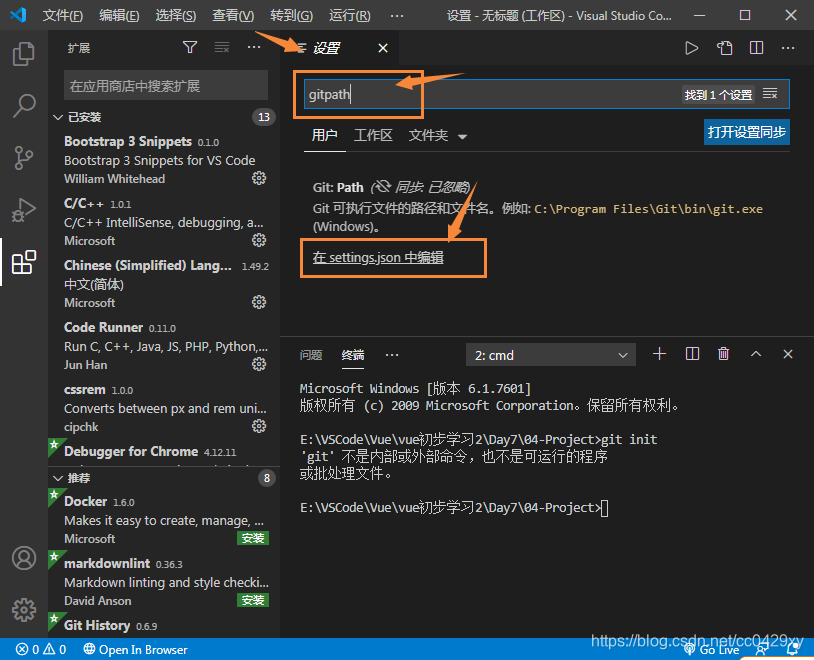This screenshot has height=660, width=814.
Task: Open the Accounts icon in activity bar
Action: click(23, 558)
